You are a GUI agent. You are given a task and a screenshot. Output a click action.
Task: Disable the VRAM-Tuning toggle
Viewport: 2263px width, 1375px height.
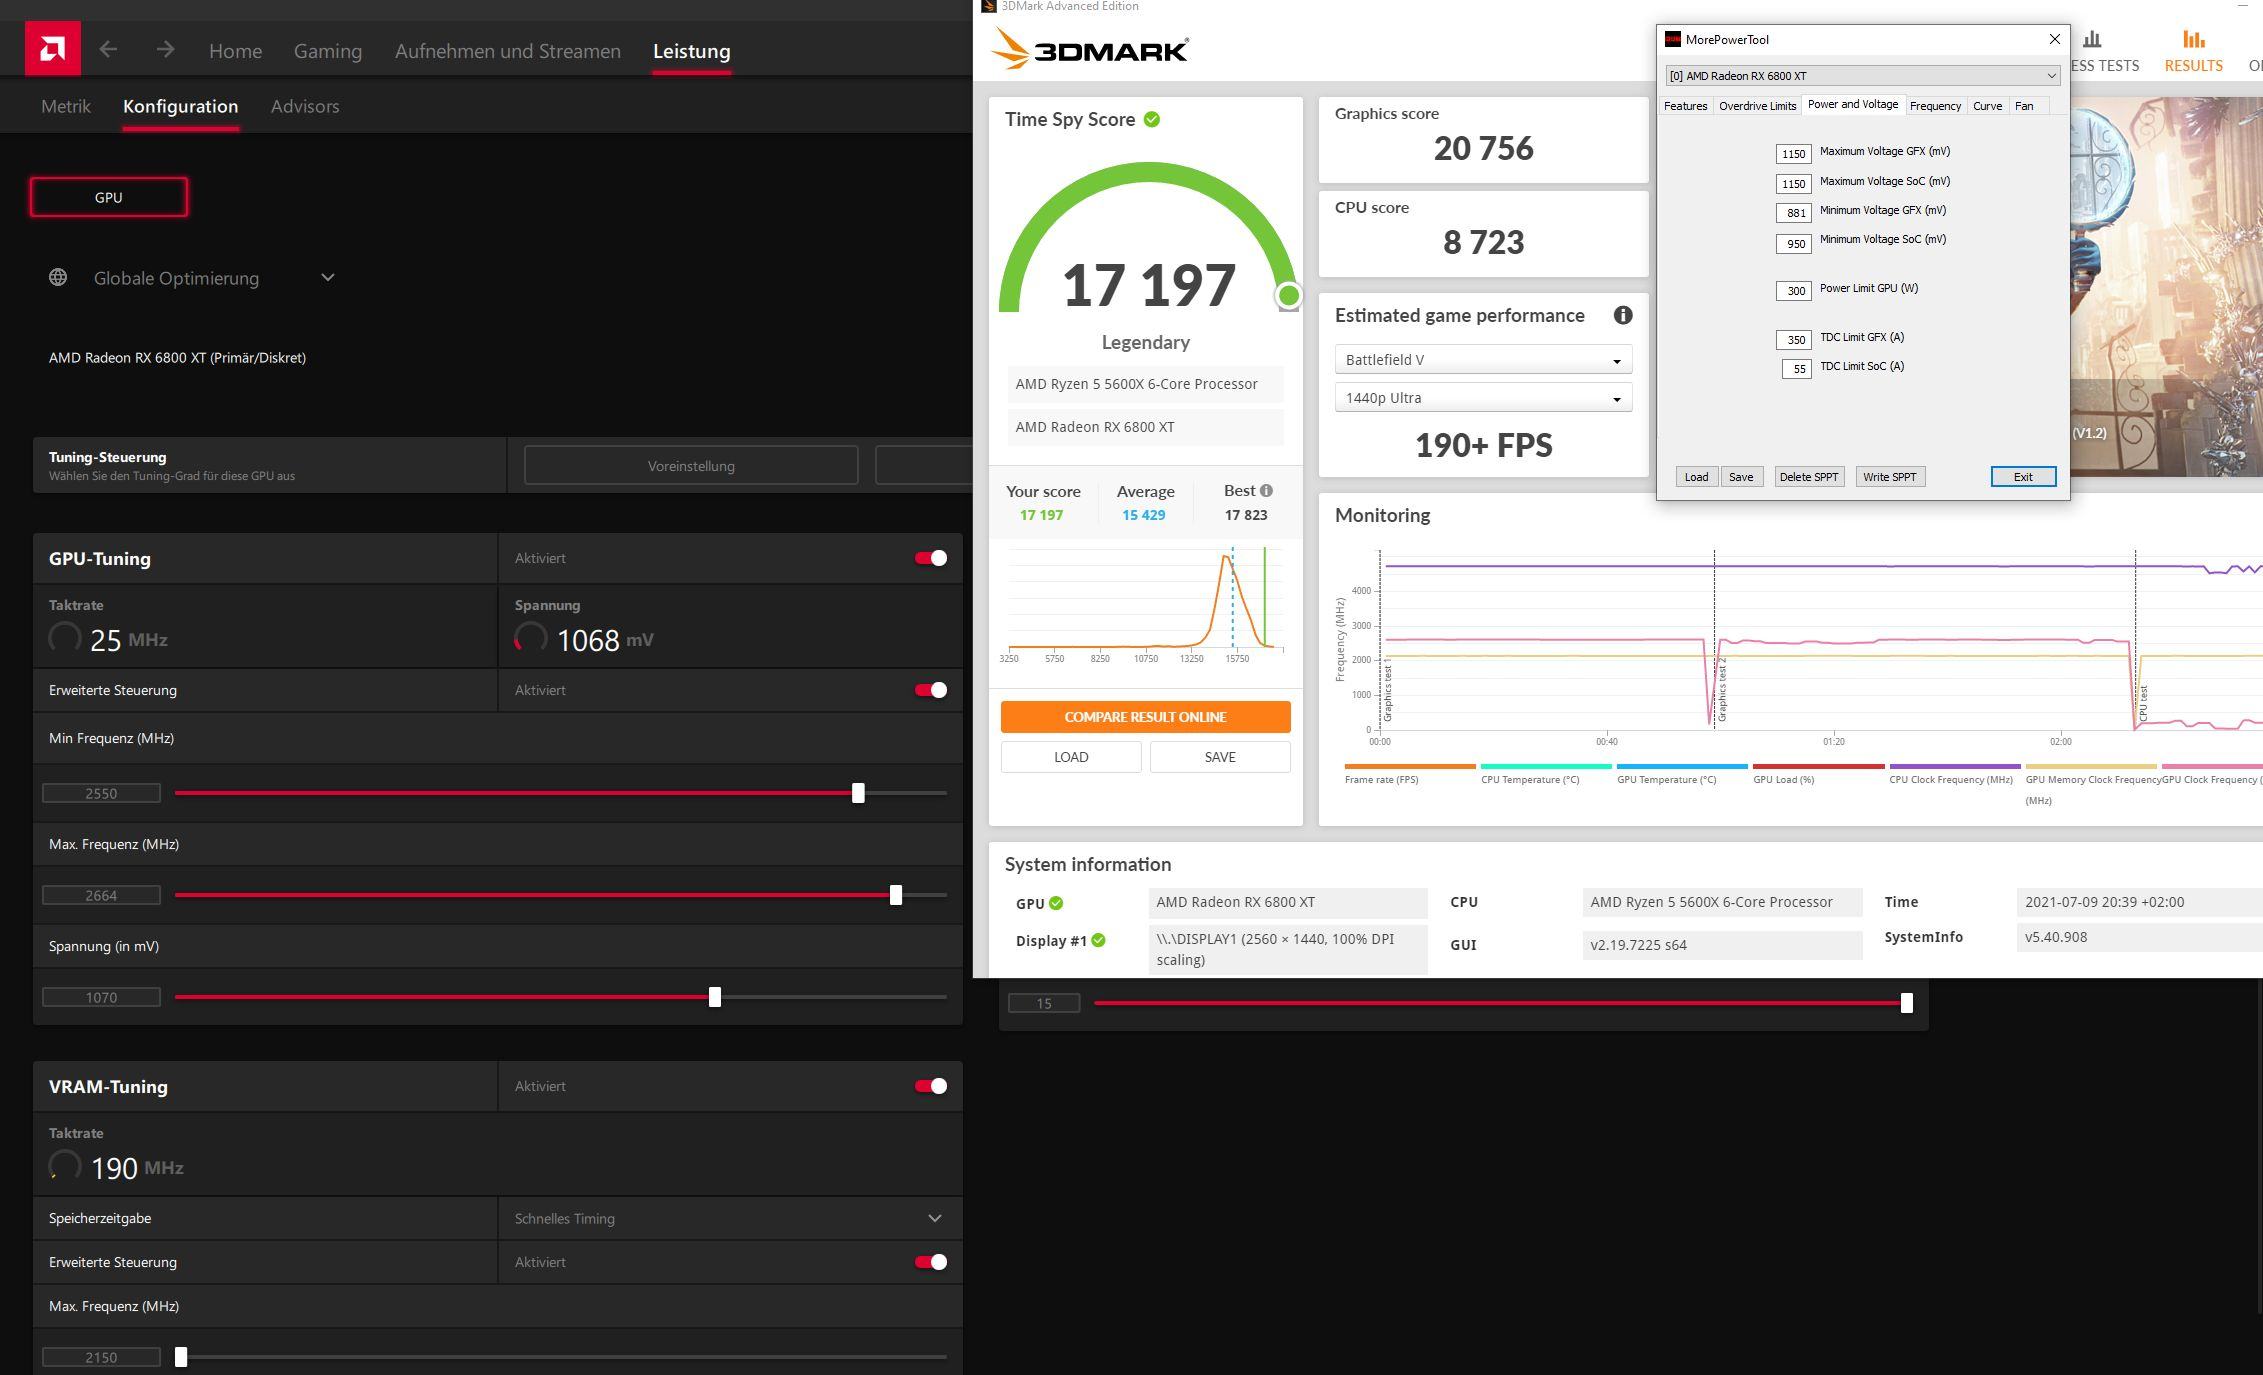pyautogui.click(x=930, y=1086)
